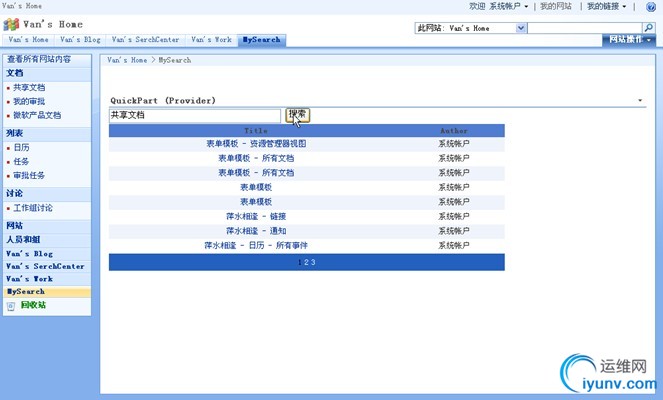
Task: Open result 萍水相逢 - 链接
Action: tap(256, 216)
